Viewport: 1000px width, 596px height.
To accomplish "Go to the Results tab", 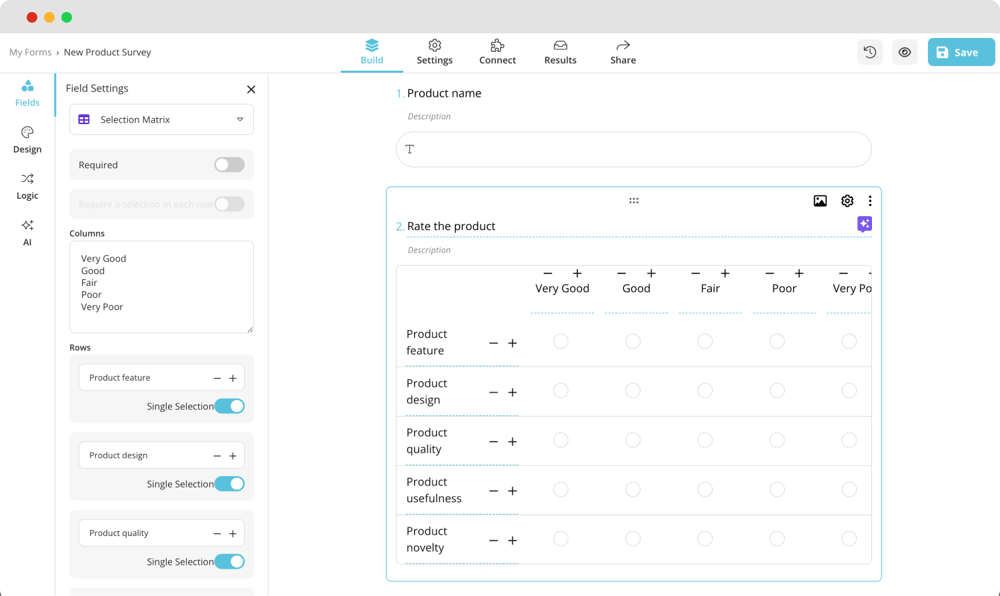I will (x=560, y=52).
